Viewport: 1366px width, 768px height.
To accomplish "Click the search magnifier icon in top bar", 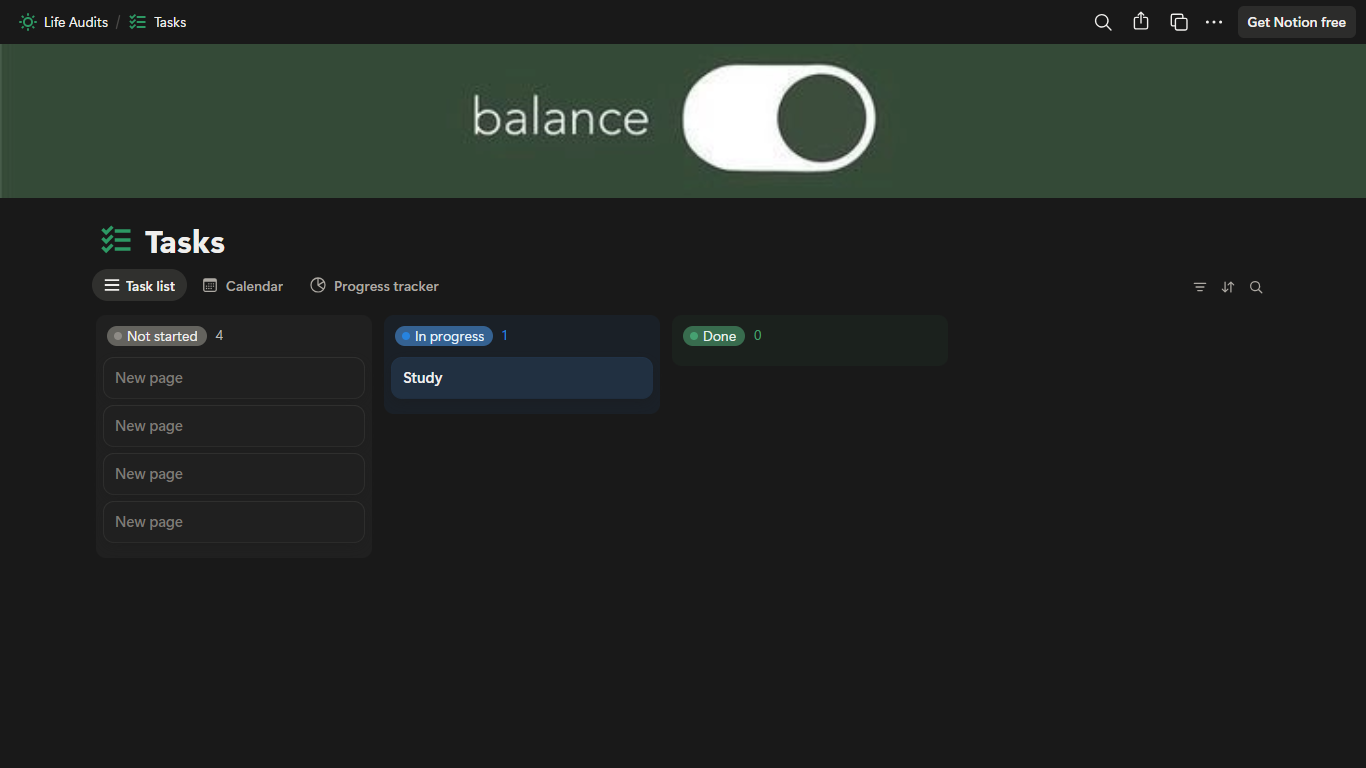I will [x=1103, y=22].
